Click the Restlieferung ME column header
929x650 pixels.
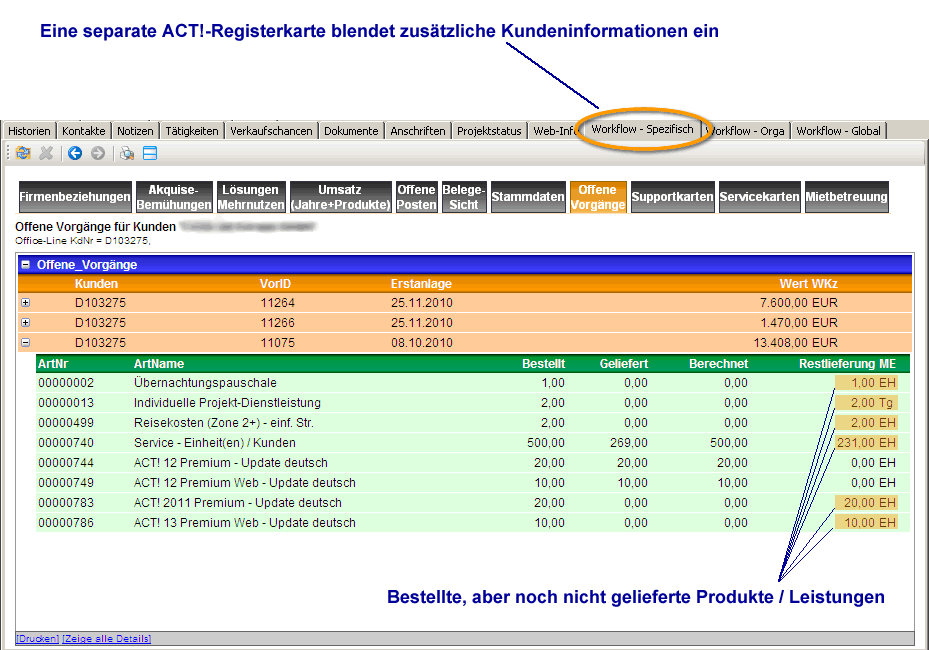click(847, 364)
